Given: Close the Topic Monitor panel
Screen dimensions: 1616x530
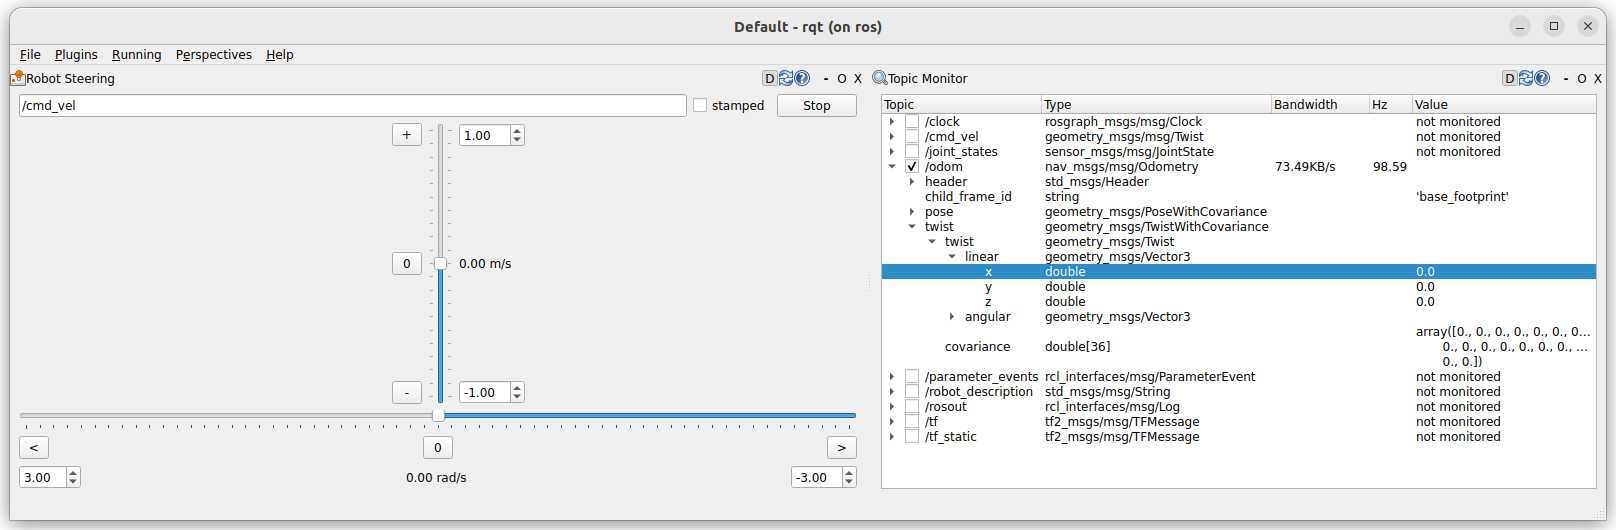Looking at the screenshot, I should click(x=1598, y=78).
